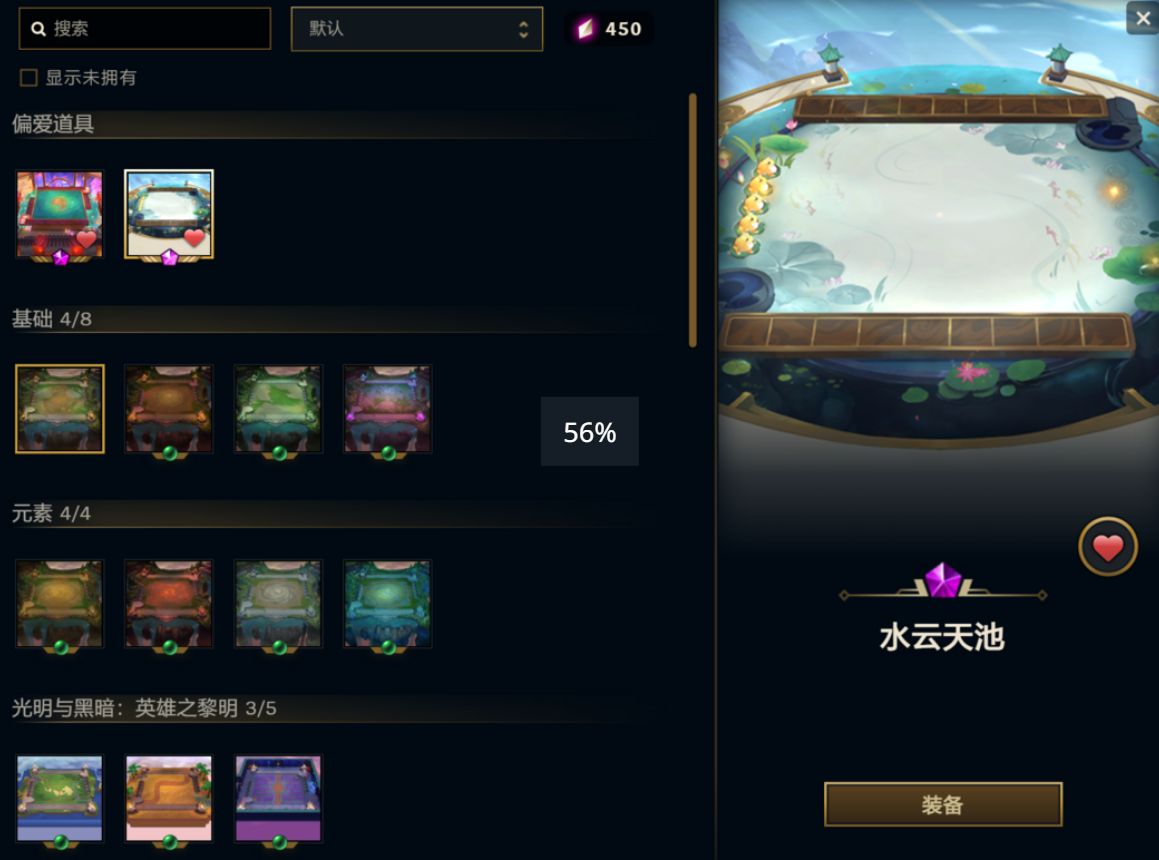Click the arena list vertical scrollbar

pyautogui.click(x=693, y=220)
